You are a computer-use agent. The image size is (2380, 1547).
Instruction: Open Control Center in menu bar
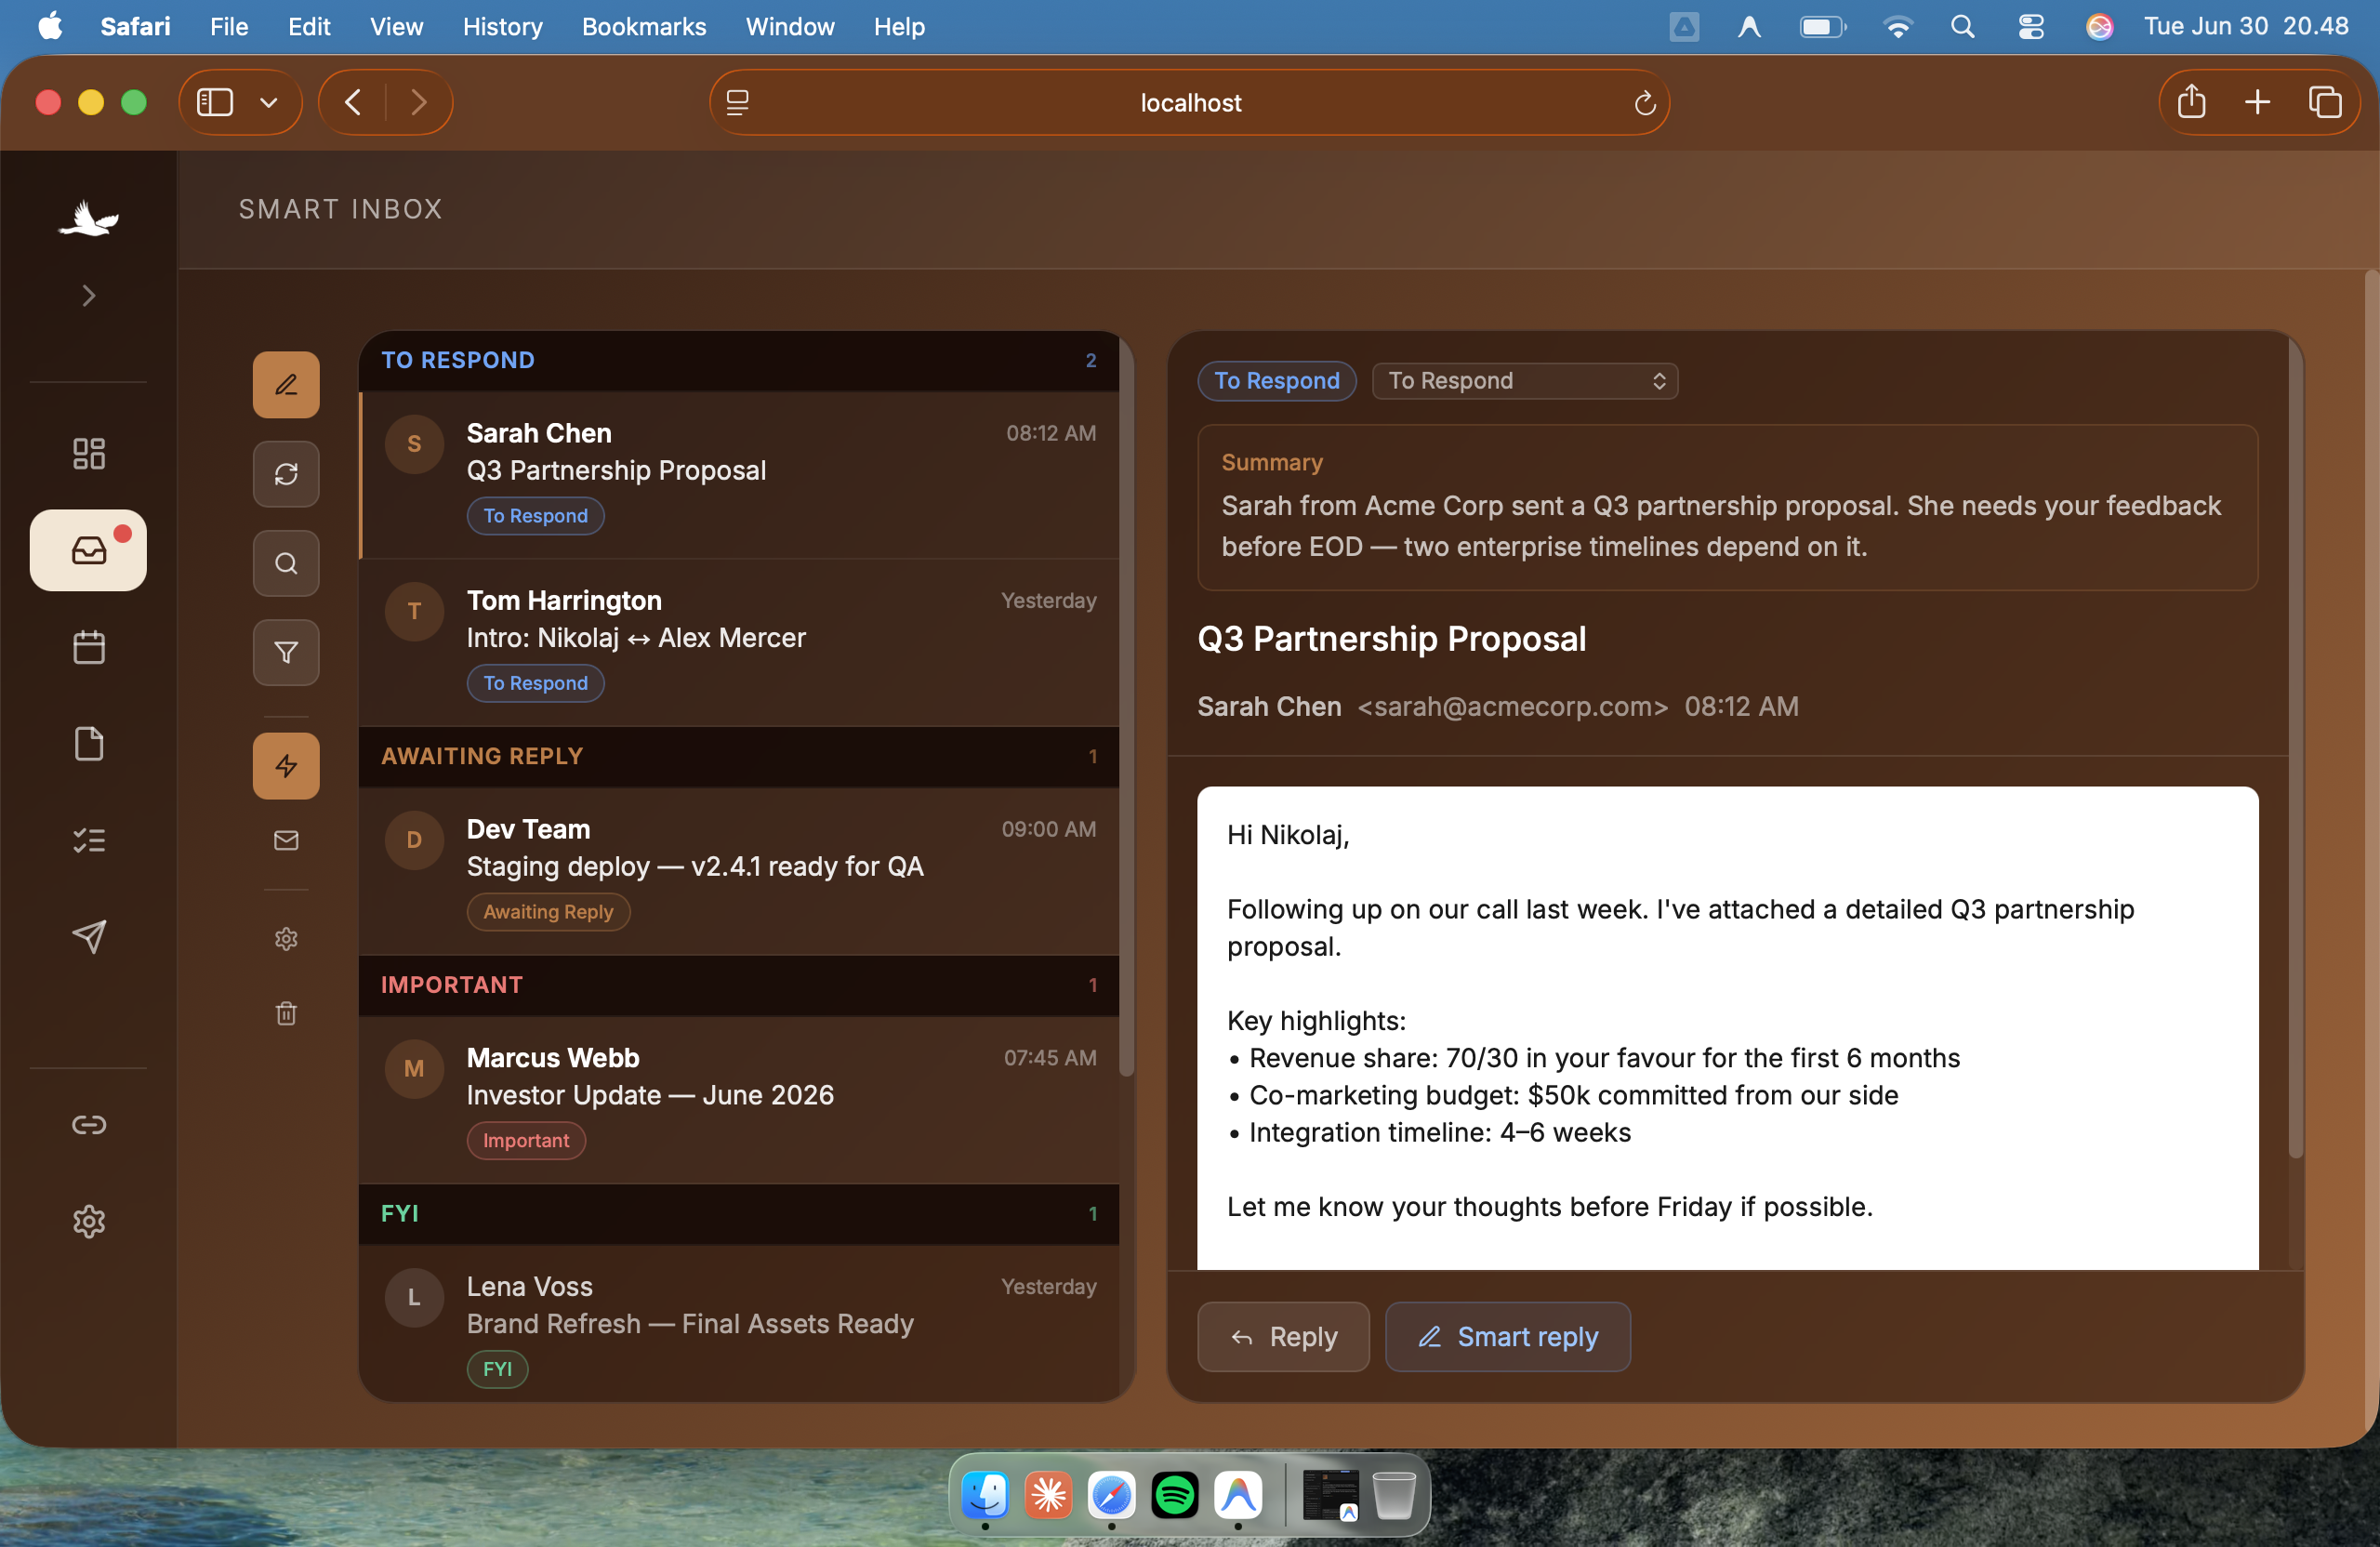point(2030,27)
